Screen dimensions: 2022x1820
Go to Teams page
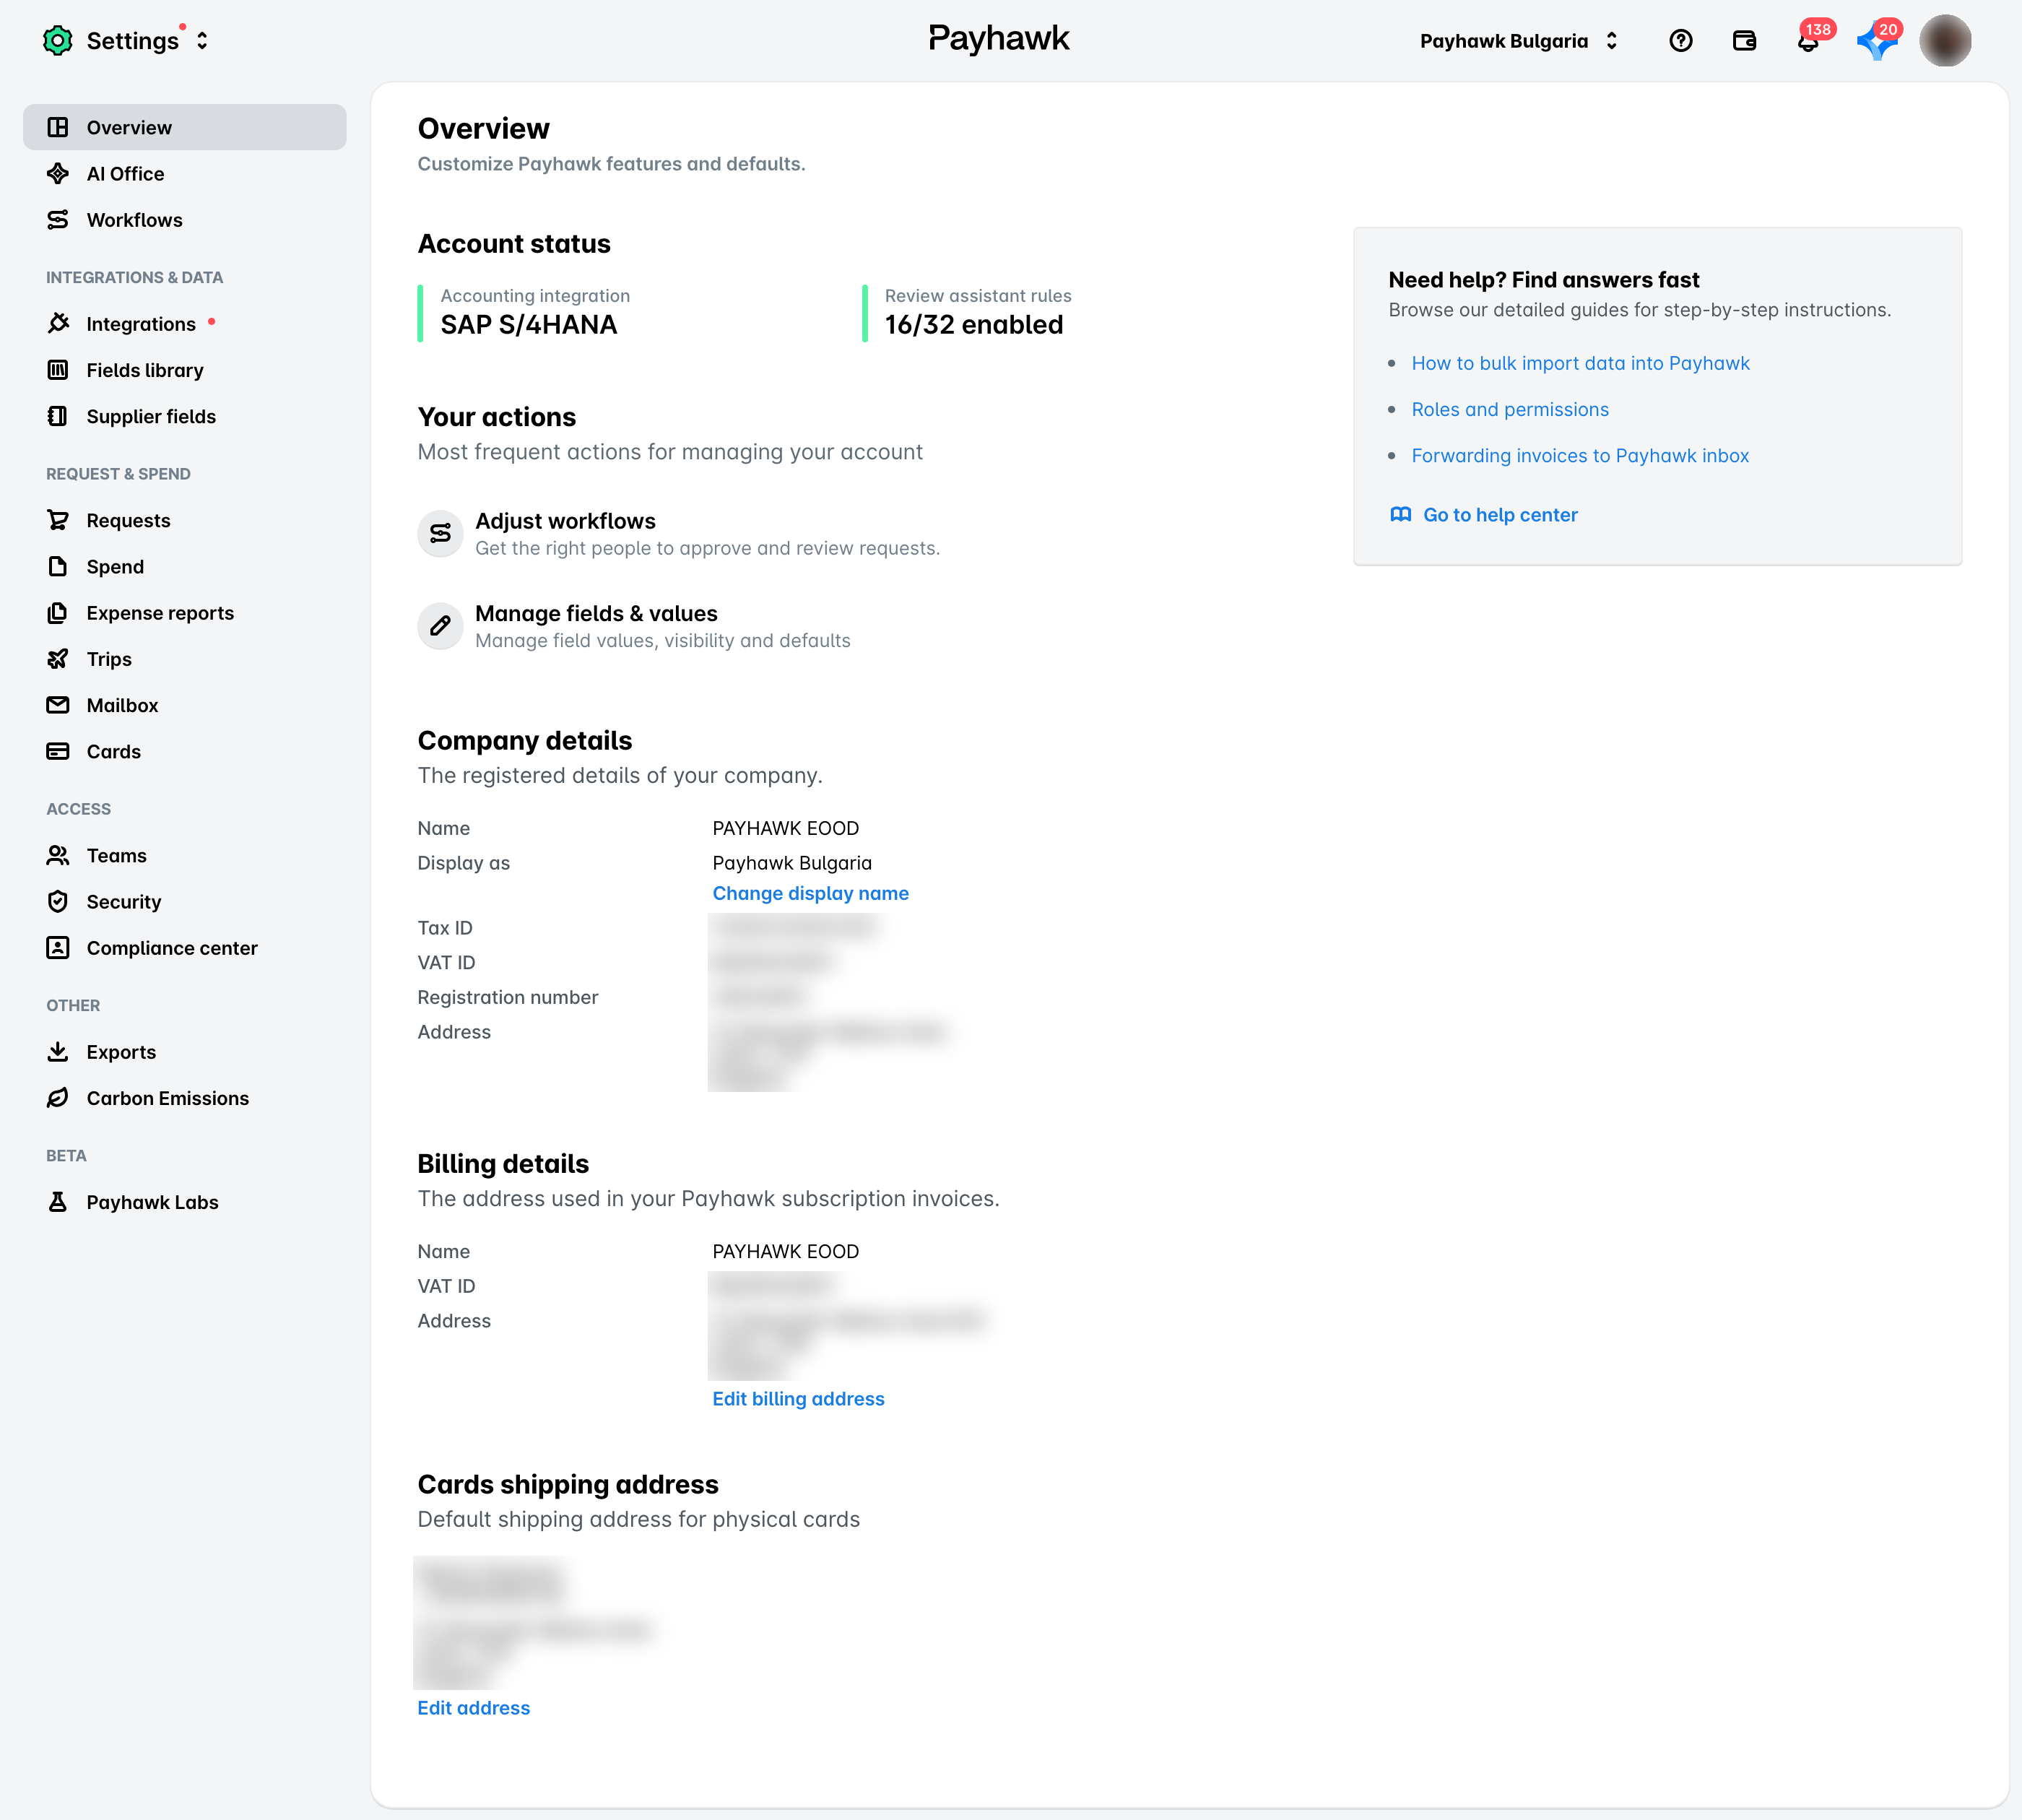click(x=185, y=855)
